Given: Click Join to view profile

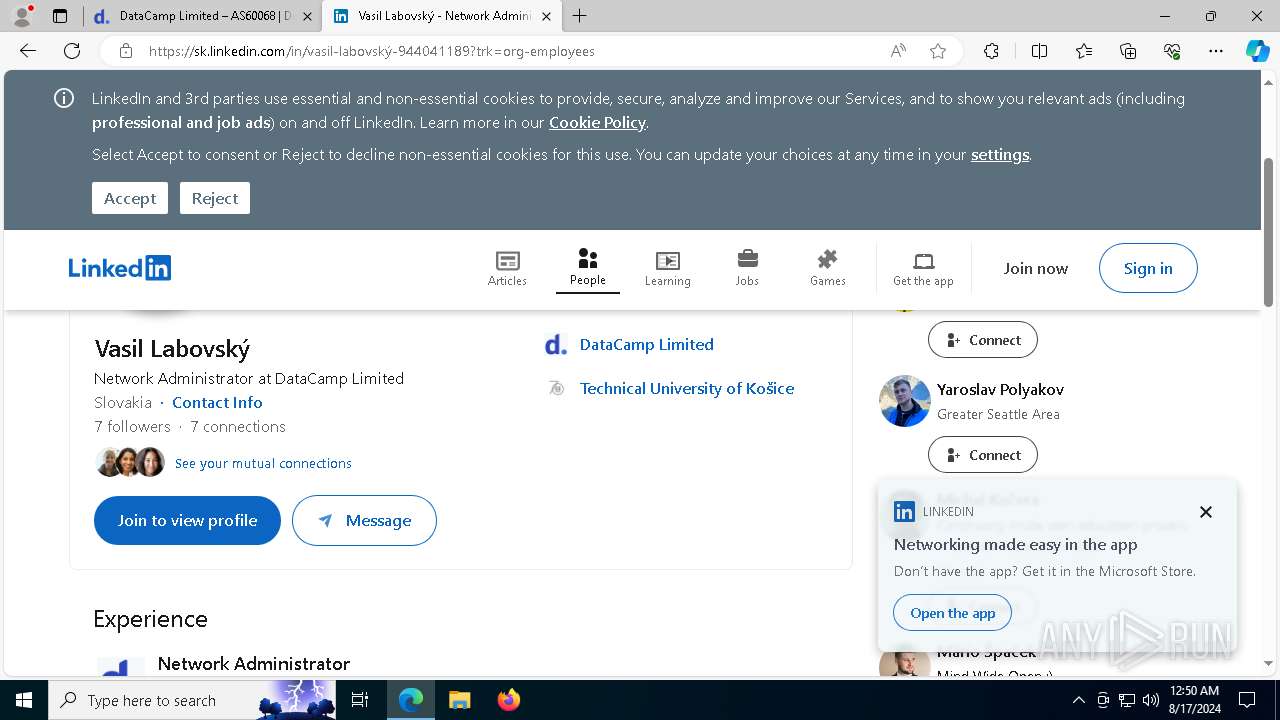Looking at the screenshot, I should 187,520.
